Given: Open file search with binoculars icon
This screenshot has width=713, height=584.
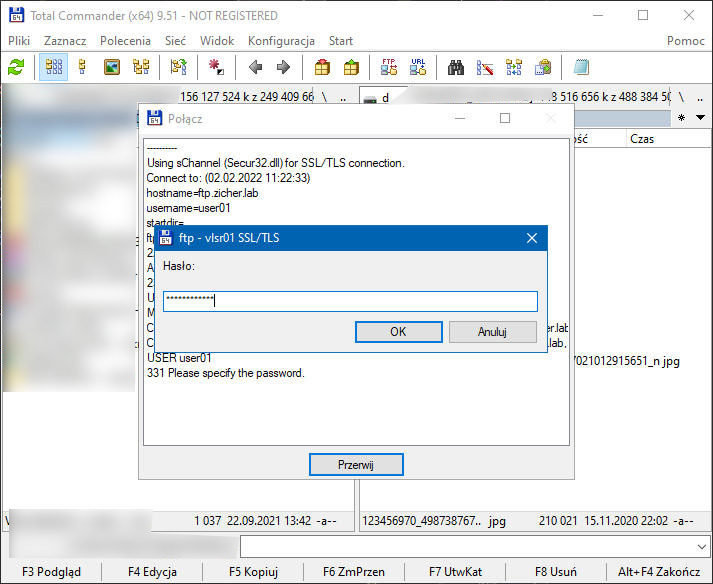Looking at the screenshot, I should tap(456, 67).
